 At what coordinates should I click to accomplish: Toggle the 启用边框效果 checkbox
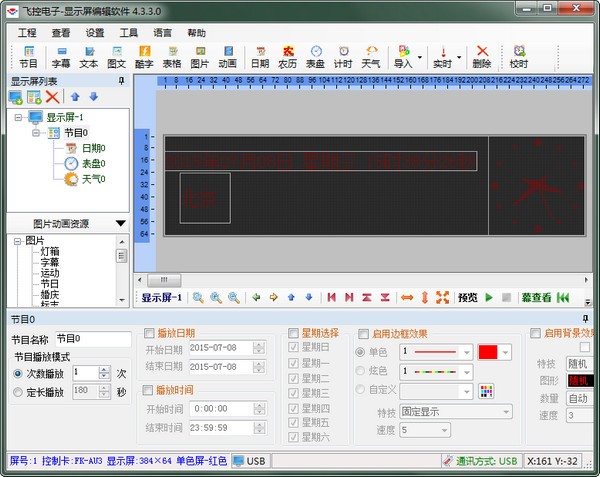click(x=363, y=333)
